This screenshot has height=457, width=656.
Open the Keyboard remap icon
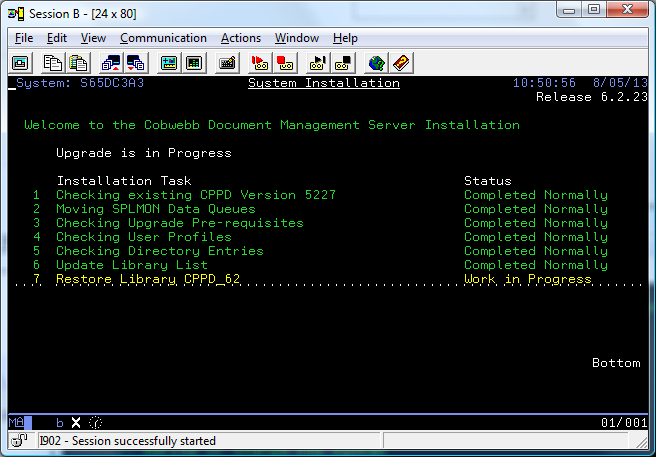(227, 63)
